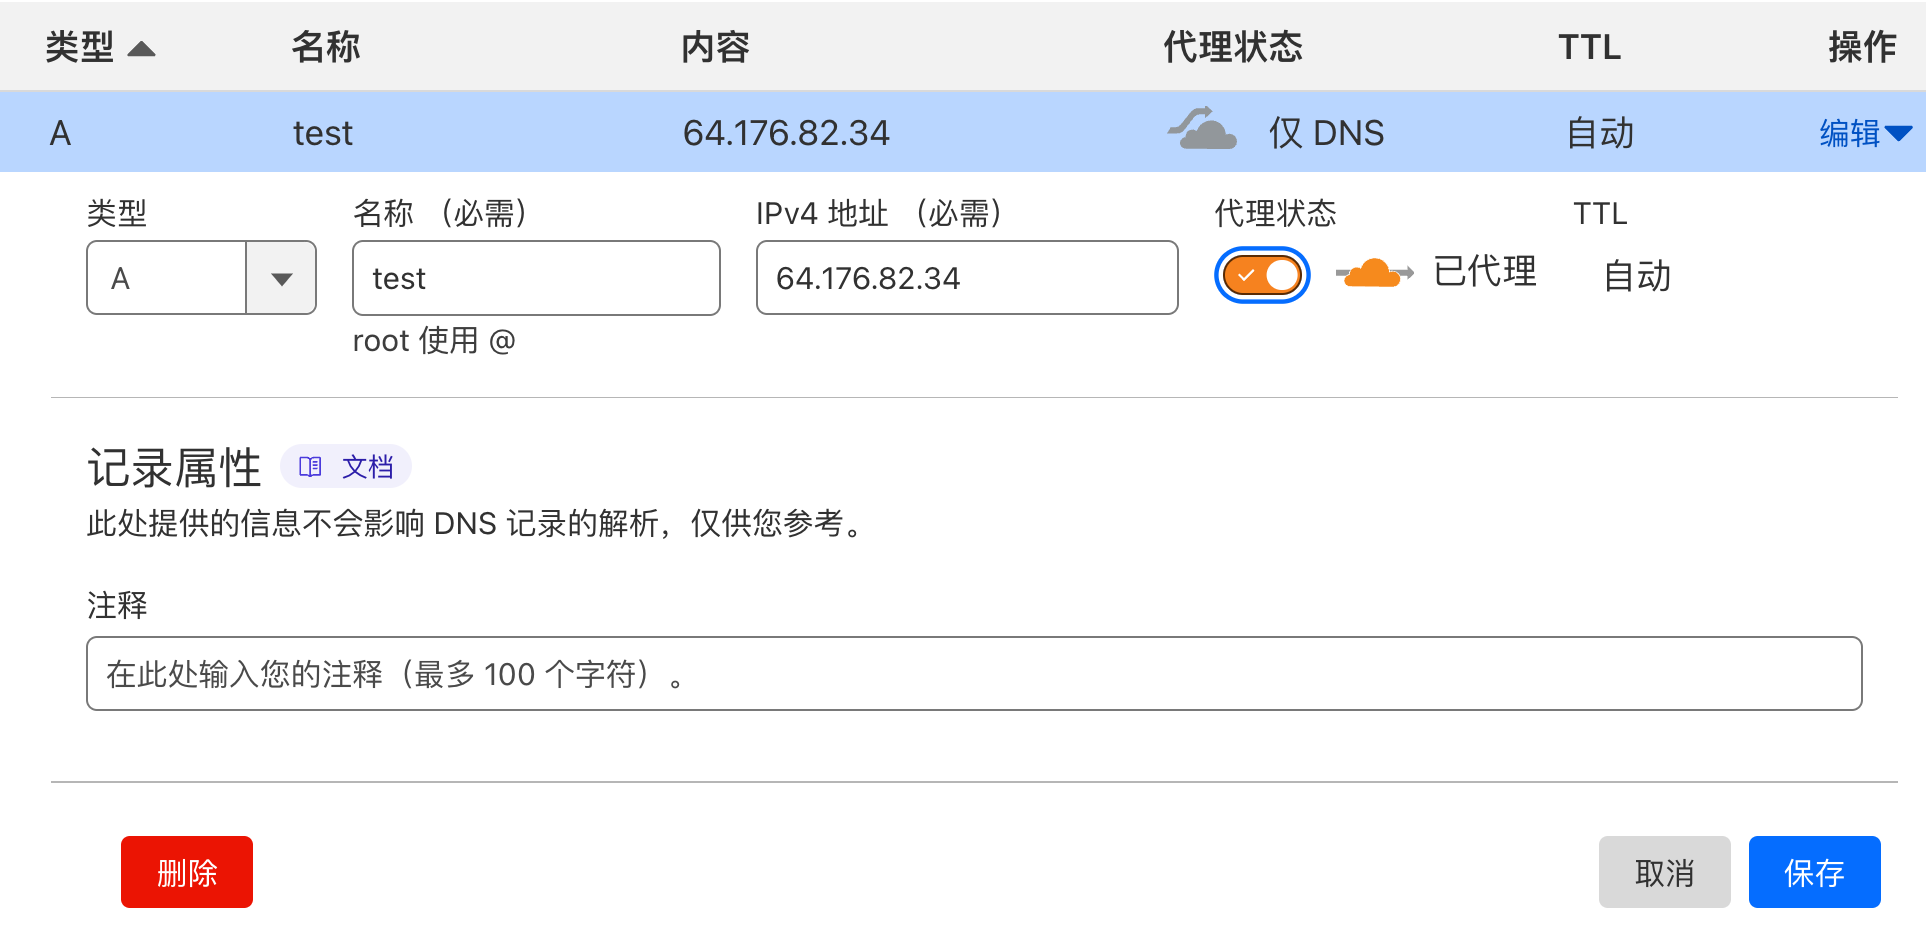The width and height of the screenshot is (1926, 936).
Task: Focus the 名称 input field containing test
Action: (536, 278)
